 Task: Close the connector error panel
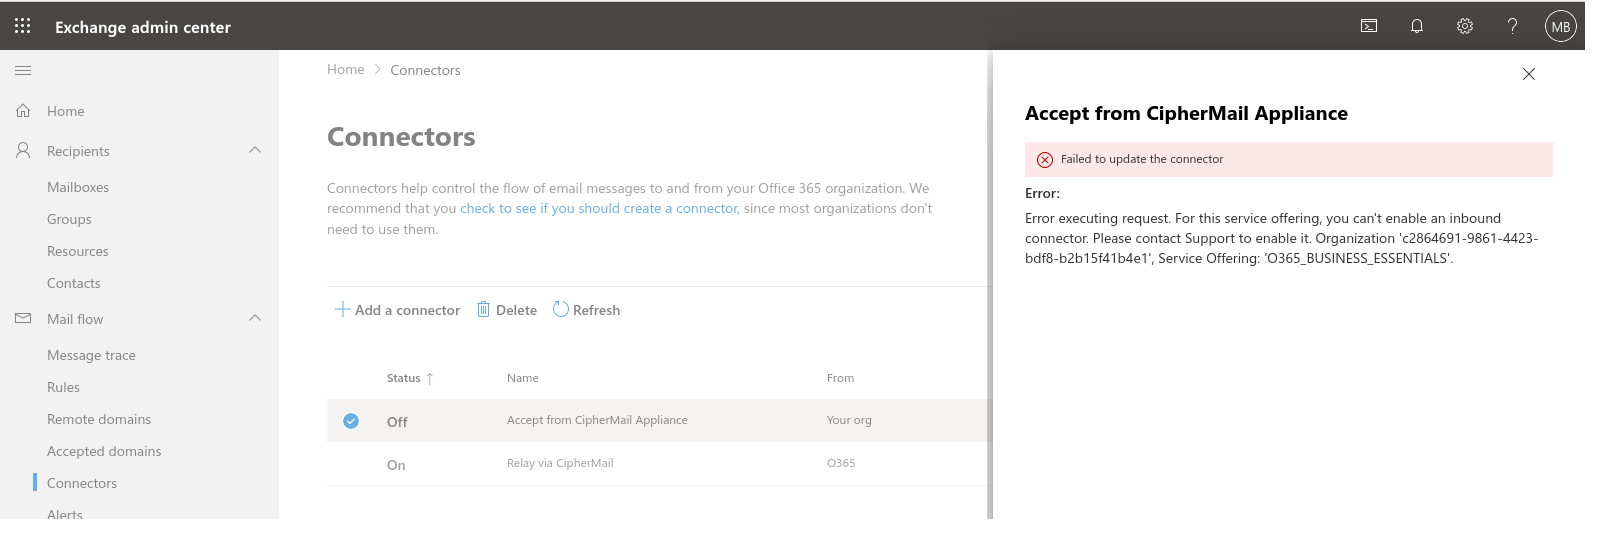click(x=1528, y=74)
